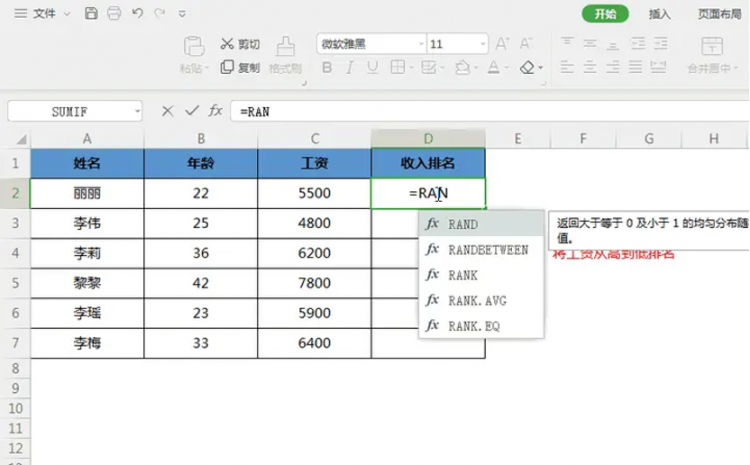
Task: Open the 微软雅黑 font name dropdown
Action: tap(421, 44)
